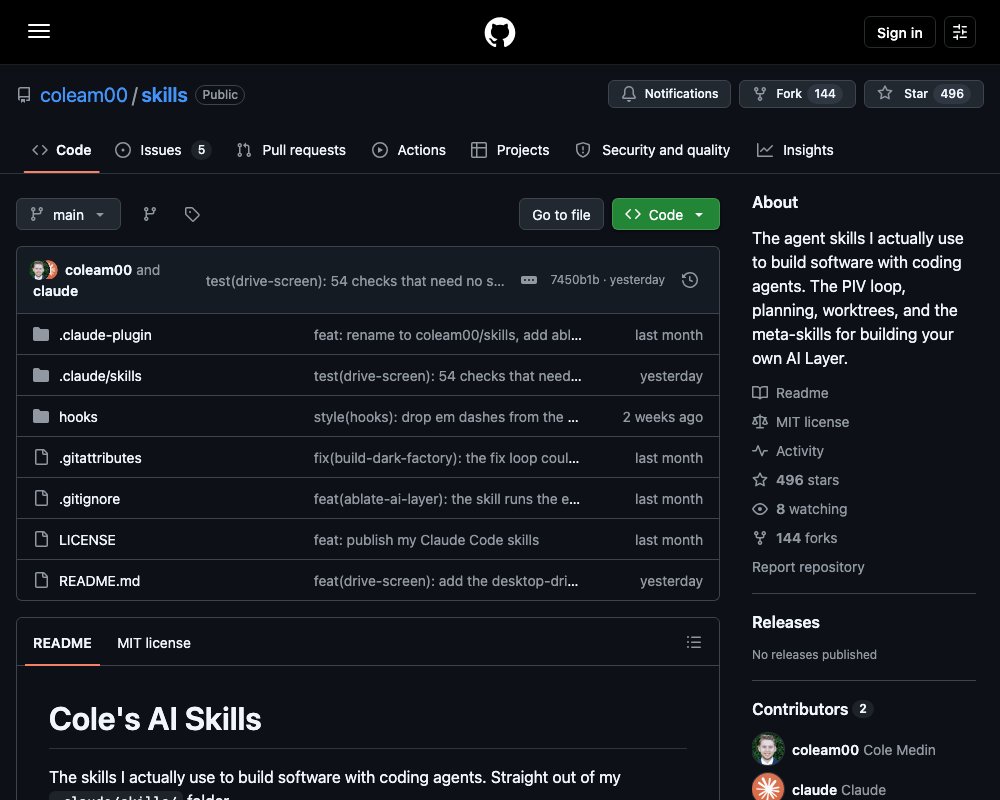Click the 'yesterday' timestamp on README.md row
The image size is (1000, 800).
tap(671, 581)
